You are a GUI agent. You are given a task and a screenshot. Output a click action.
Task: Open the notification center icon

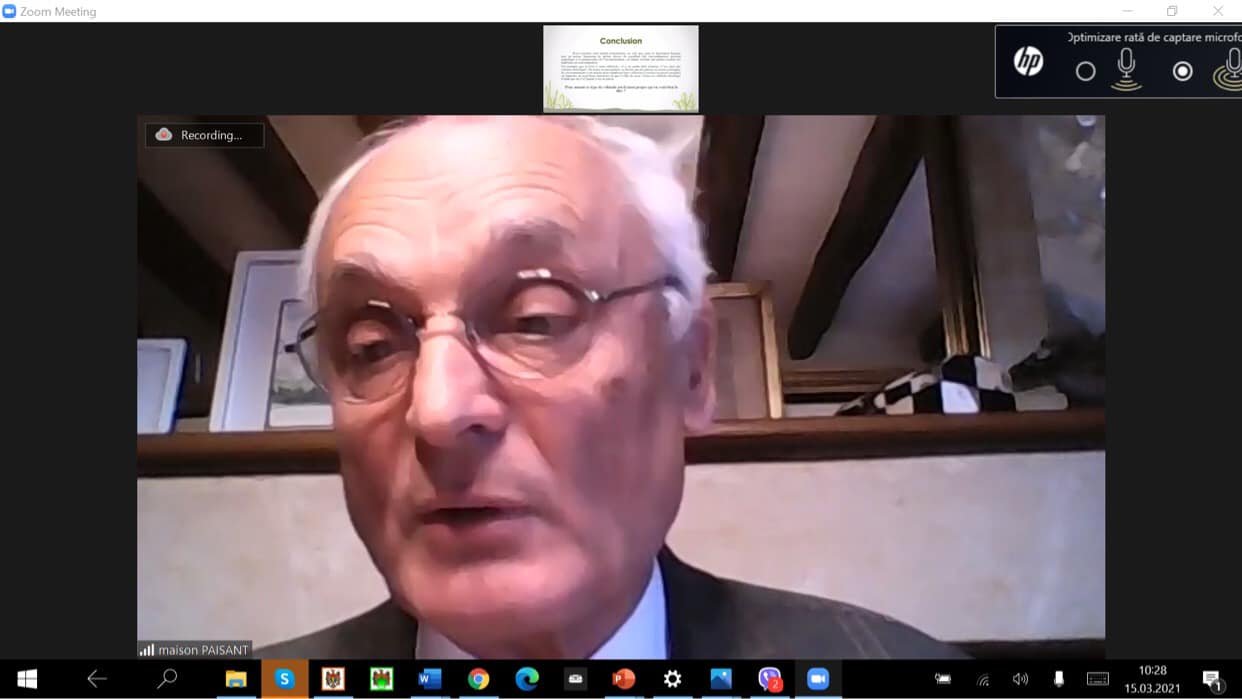1212,680
